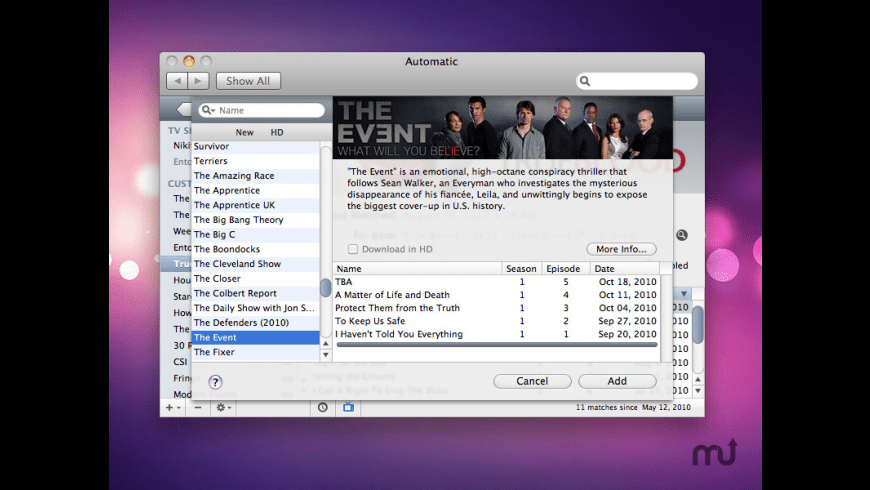This screenshot has width=870, height=490.
Task: Select The Apprentice show
Action: [256, 190]
